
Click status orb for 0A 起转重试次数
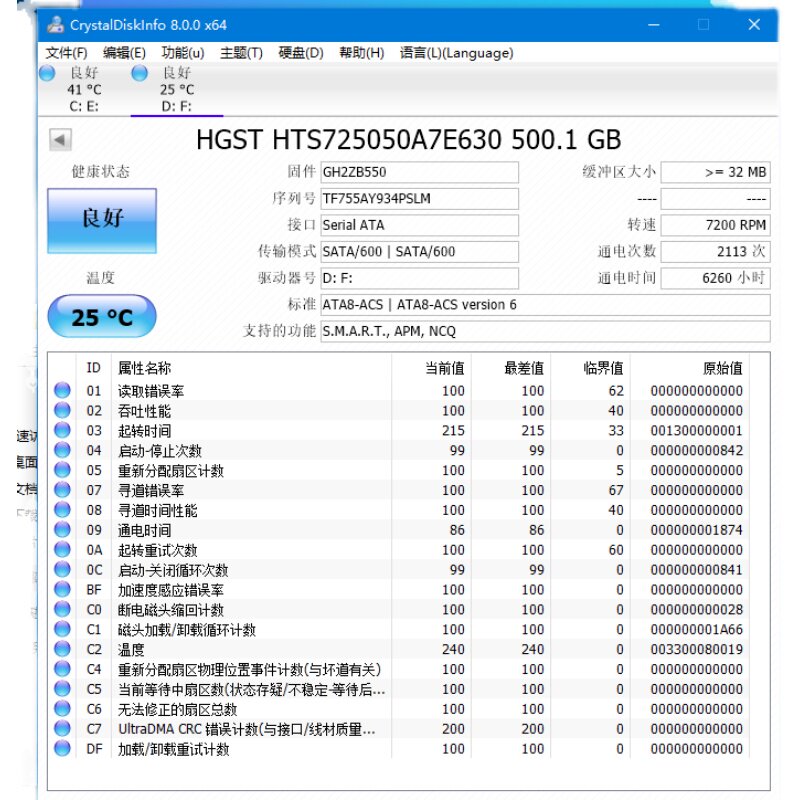pos(62,549)
